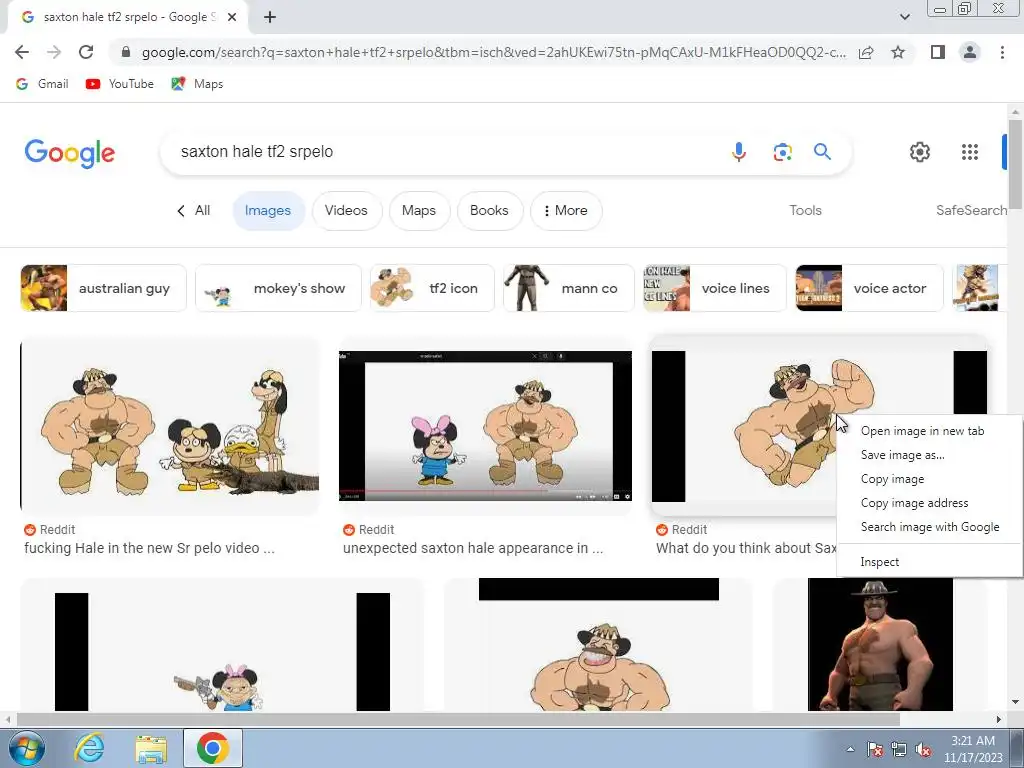This screenshot has width=1024, height=768.
Task: Open 'What do you think about Sax' link
Action: coord(746,549)
